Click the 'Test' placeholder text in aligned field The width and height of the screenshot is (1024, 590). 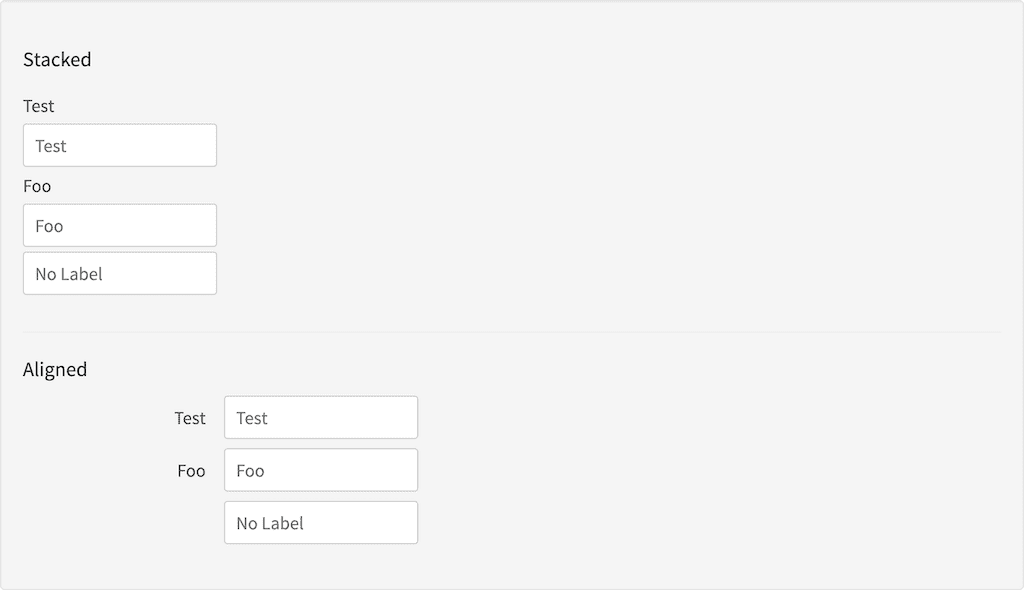252,418
